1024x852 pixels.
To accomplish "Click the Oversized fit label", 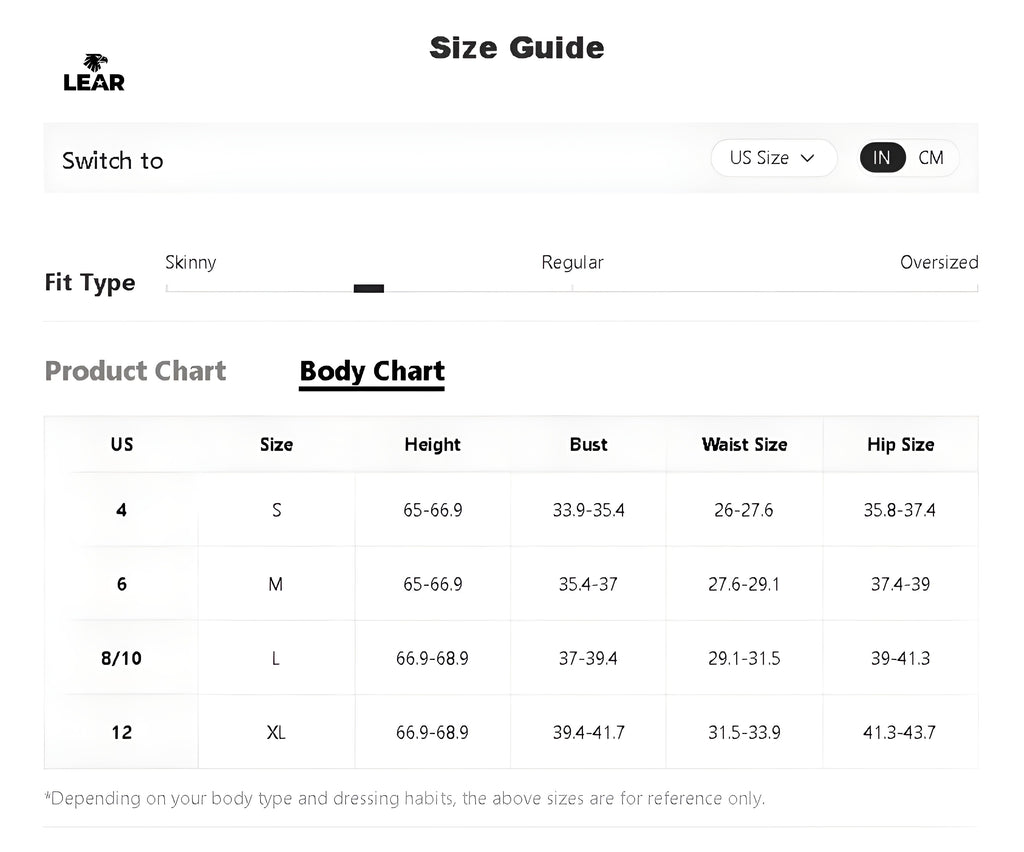I will [938, 262].
